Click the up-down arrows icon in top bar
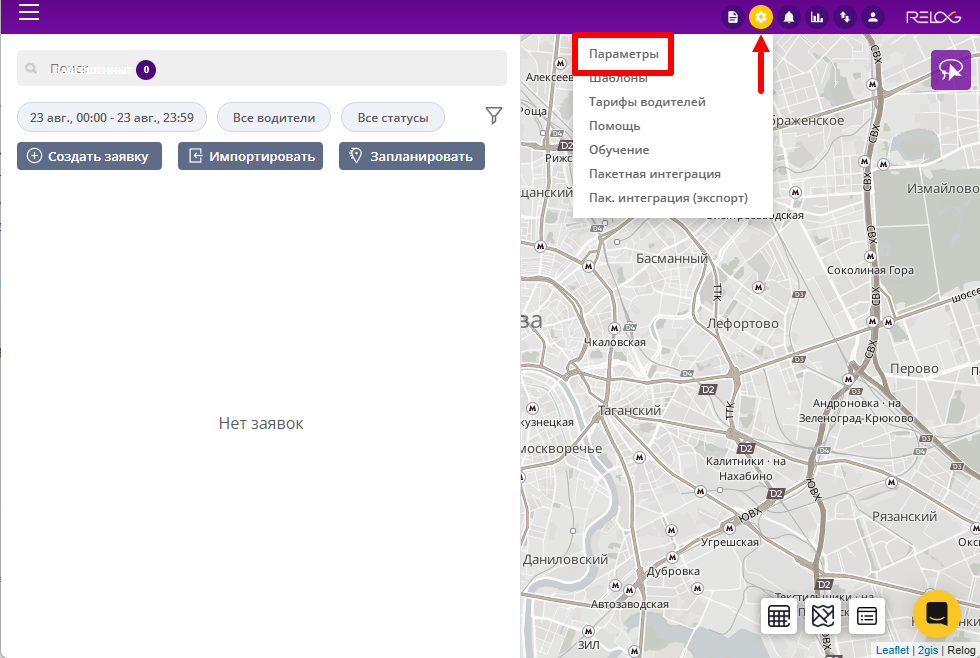Image resolution: width=980 pixels, height=658 pixels. (845, 17)
